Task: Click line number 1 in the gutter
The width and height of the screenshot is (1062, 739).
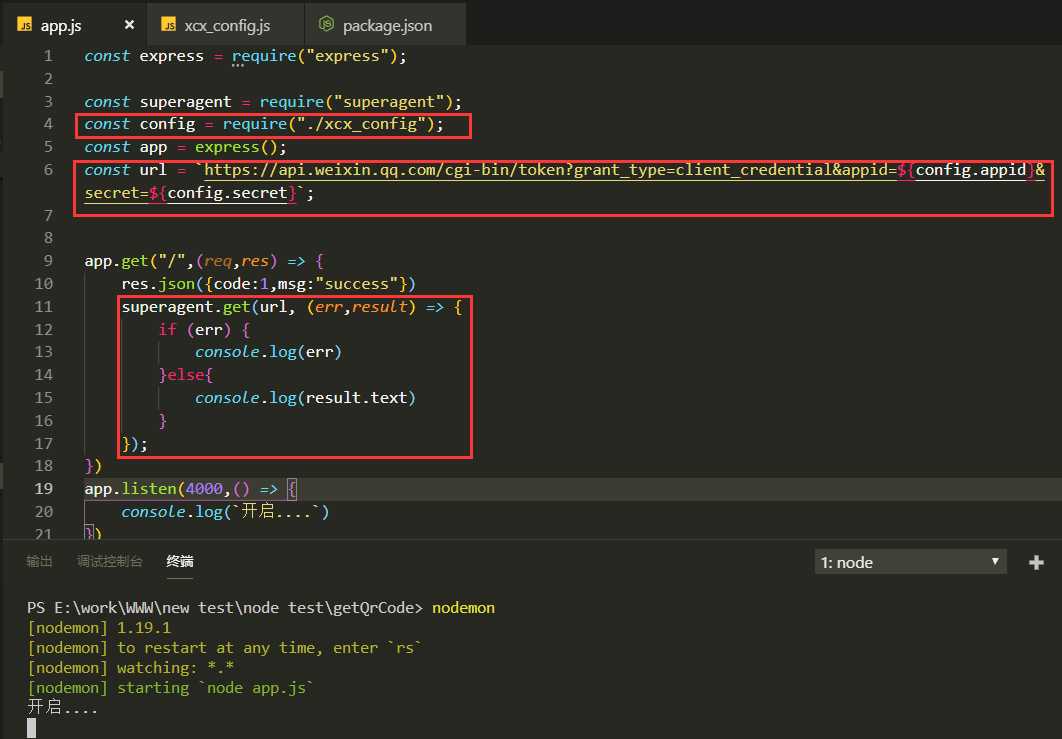Action: pos(47,56)
